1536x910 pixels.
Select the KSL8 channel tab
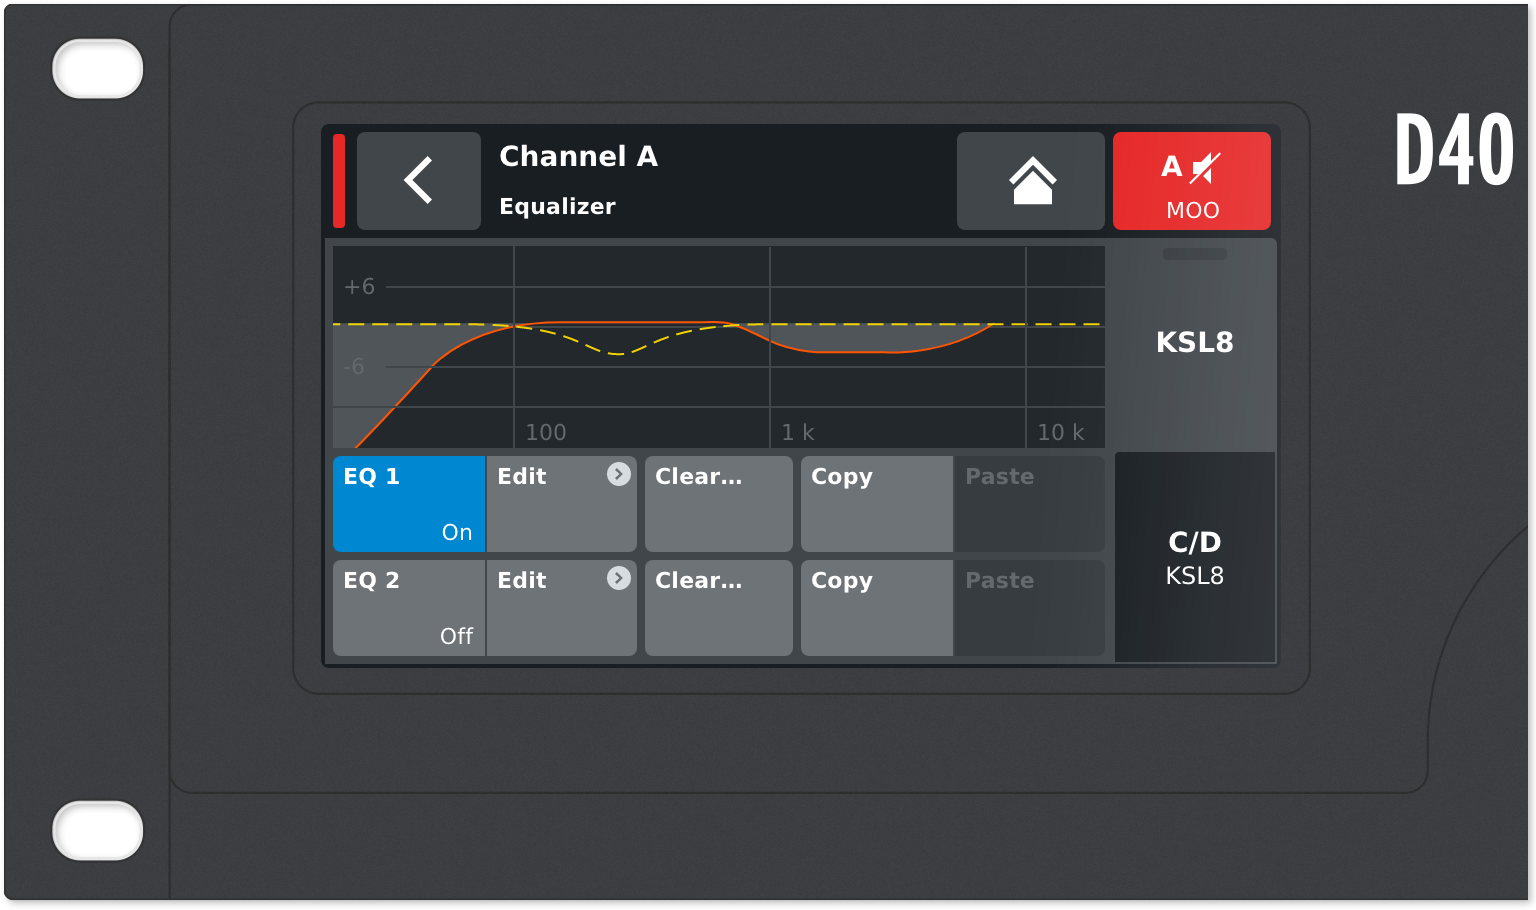[x=1195, y=344]
